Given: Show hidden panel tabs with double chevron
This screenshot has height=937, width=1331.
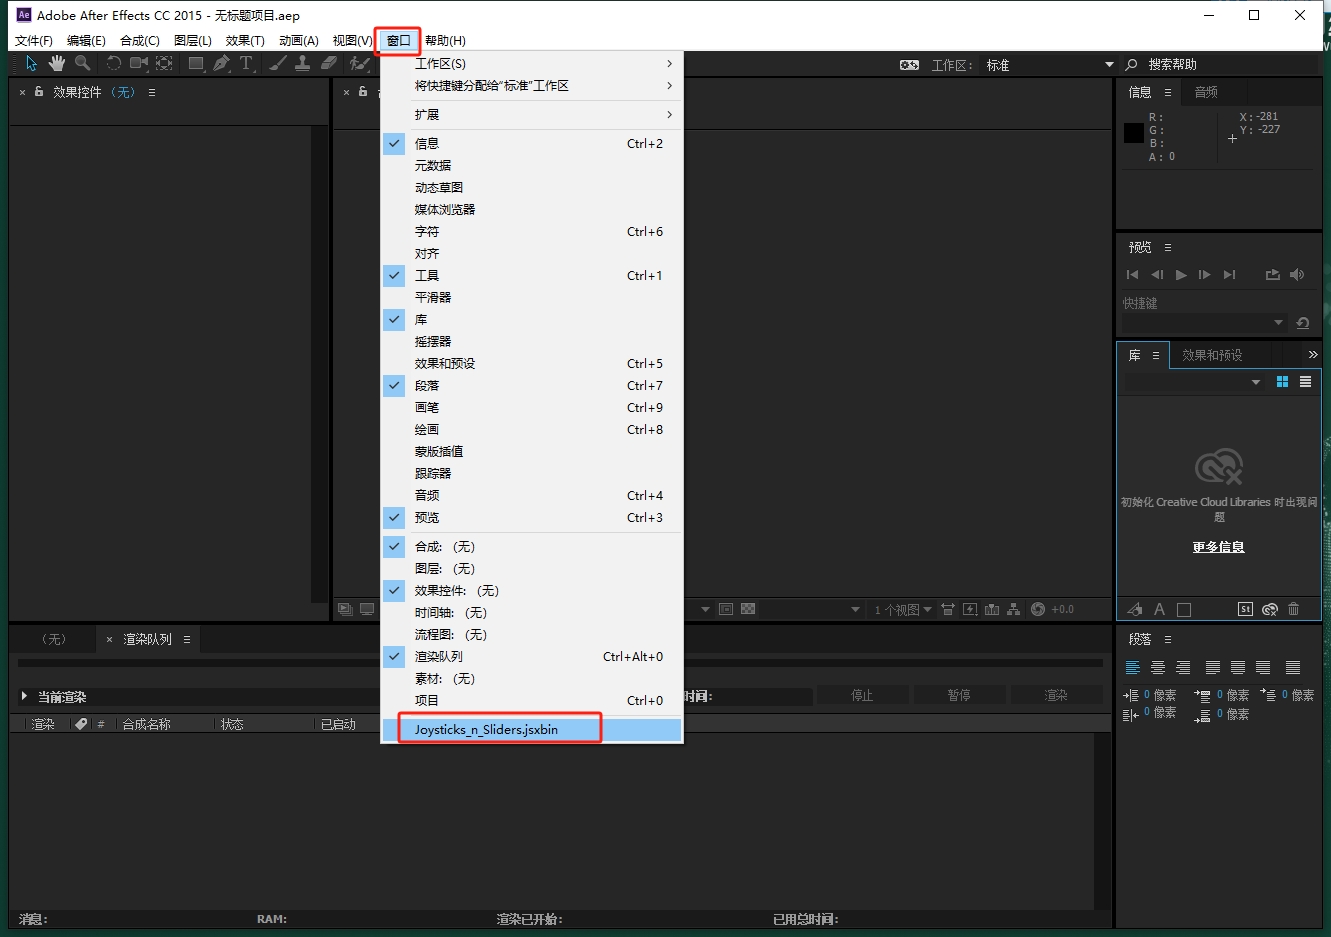Looking at the screenshot, I should pos(1312,355).
